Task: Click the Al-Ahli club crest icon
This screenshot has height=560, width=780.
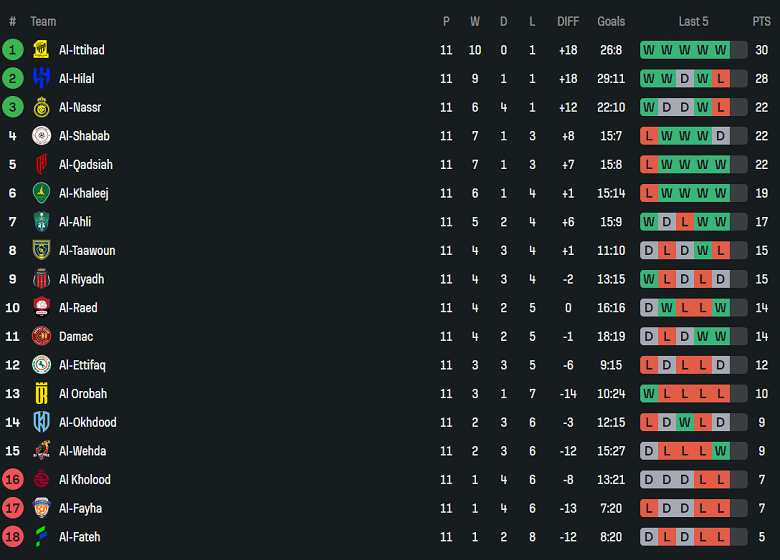Action: pos(41,222)
